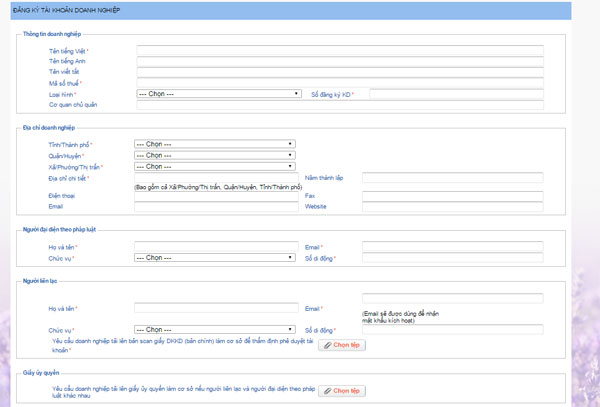This screenshot has height=407, width=600.
Task: Click the Người đại diện theo pháp luật title
Action: coord(59,229)
